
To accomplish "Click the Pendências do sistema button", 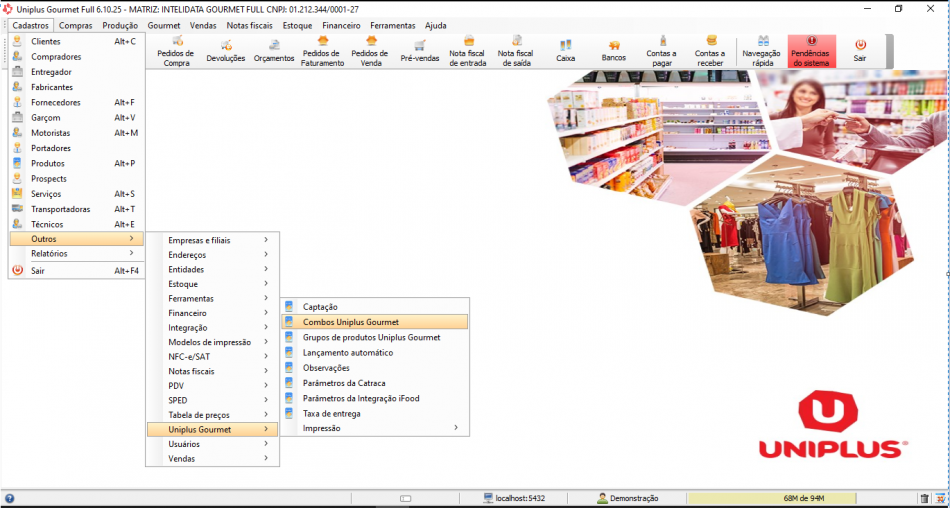I will (x=811, y=52).
